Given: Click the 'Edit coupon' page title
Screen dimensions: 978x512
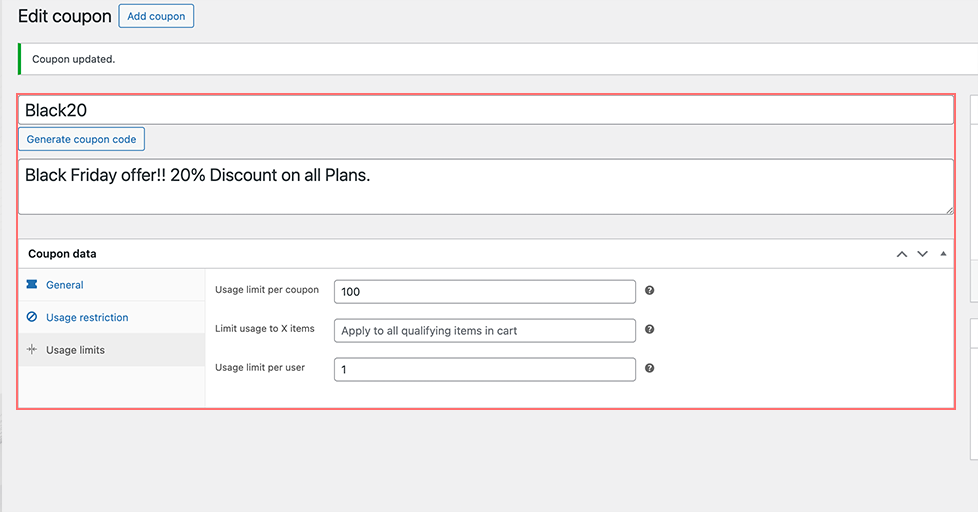Looking at the screenshot, I should pos(64,16).
